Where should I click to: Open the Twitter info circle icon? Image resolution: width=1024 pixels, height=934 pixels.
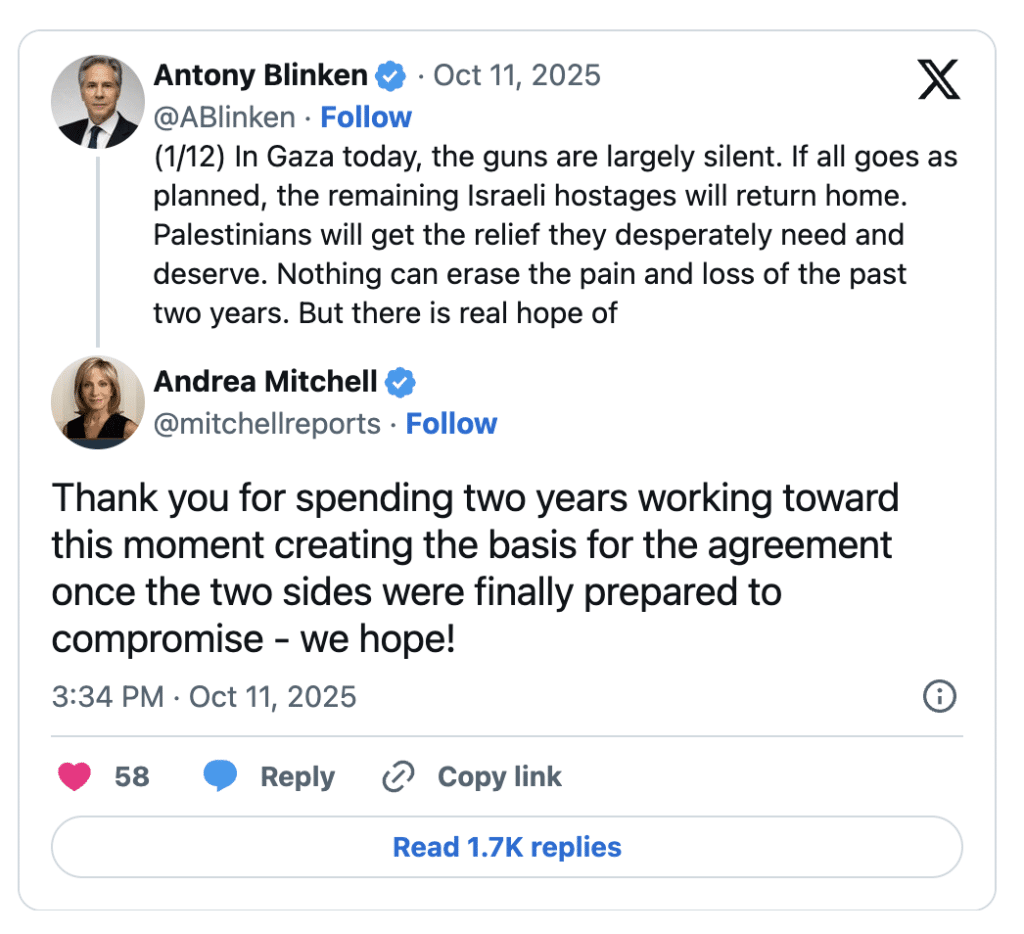point(939,696)
